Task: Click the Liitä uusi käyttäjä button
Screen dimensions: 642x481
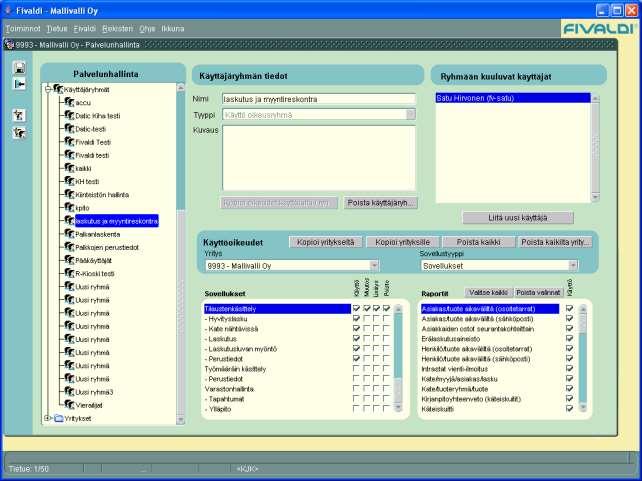Action: 518,218
